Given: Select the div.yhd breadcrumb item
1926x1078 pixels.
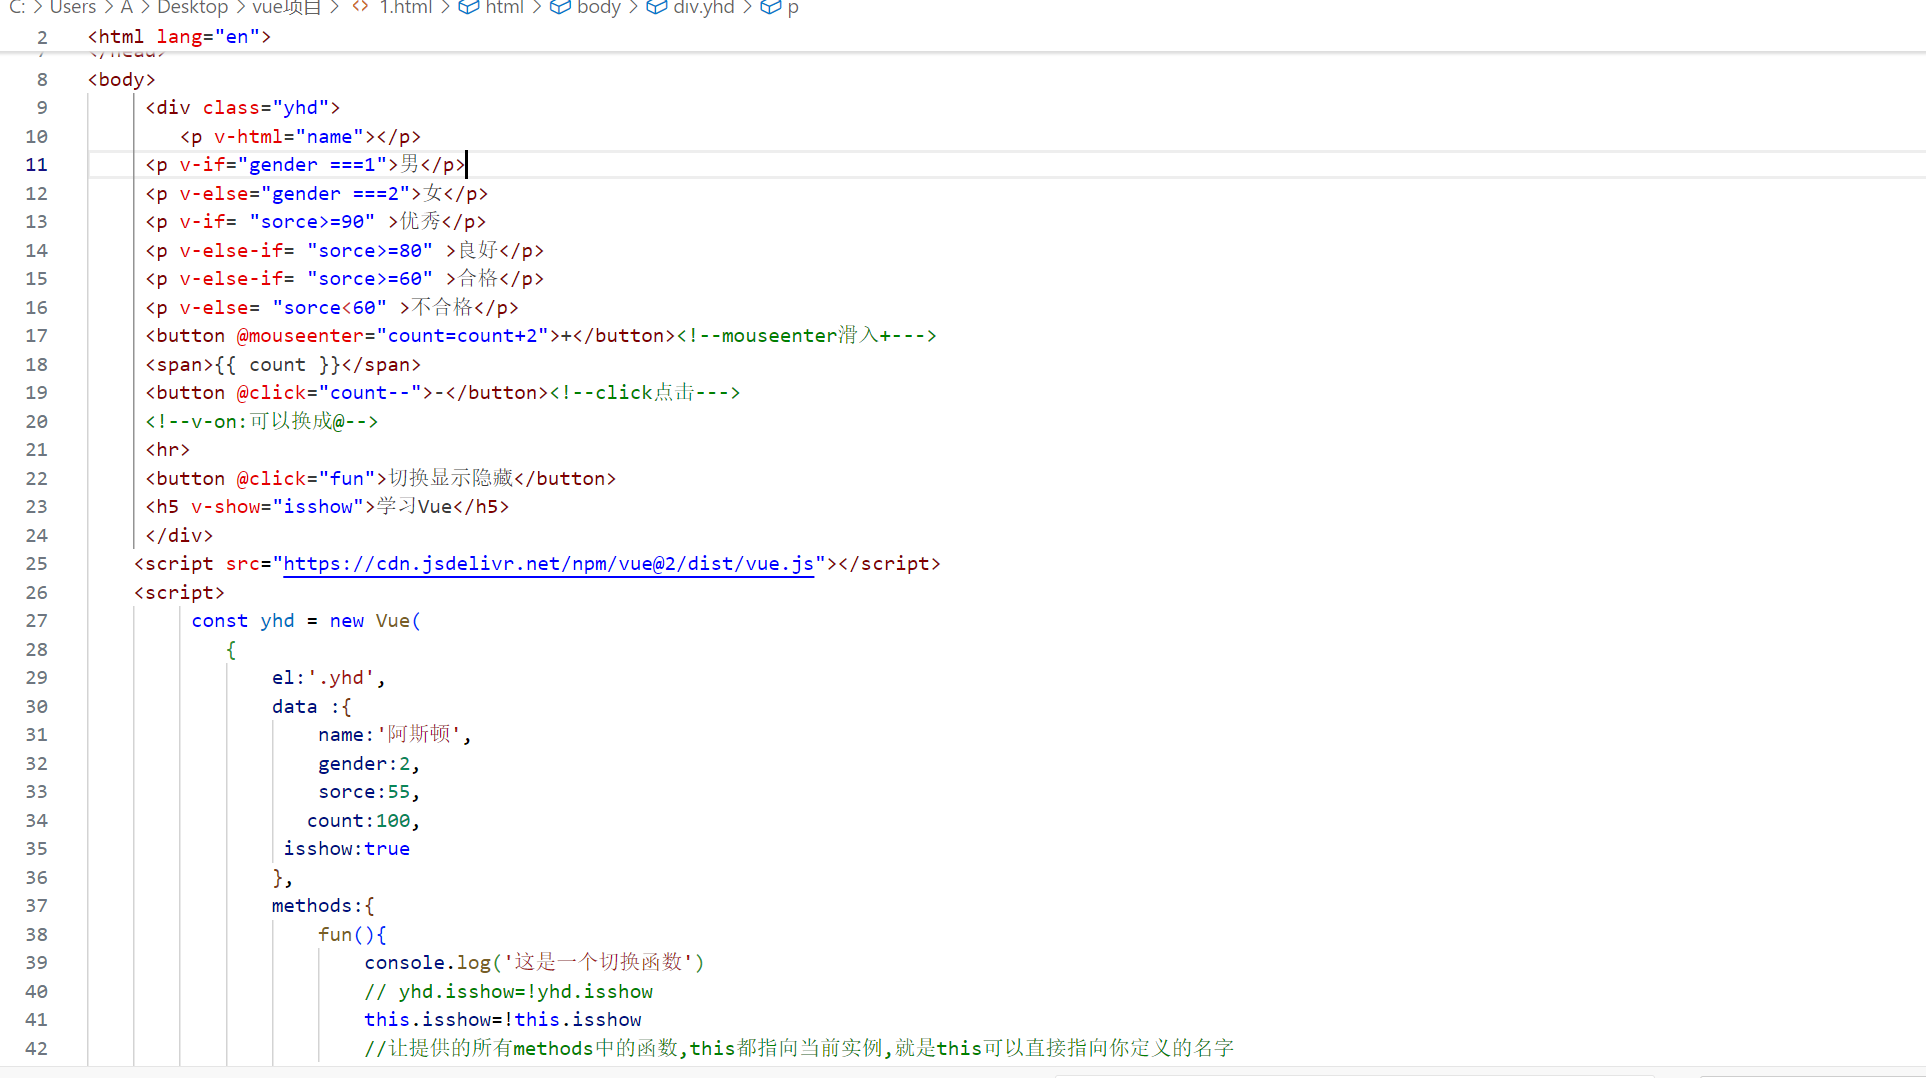Looking at the screenshot, I should (704, 7).
